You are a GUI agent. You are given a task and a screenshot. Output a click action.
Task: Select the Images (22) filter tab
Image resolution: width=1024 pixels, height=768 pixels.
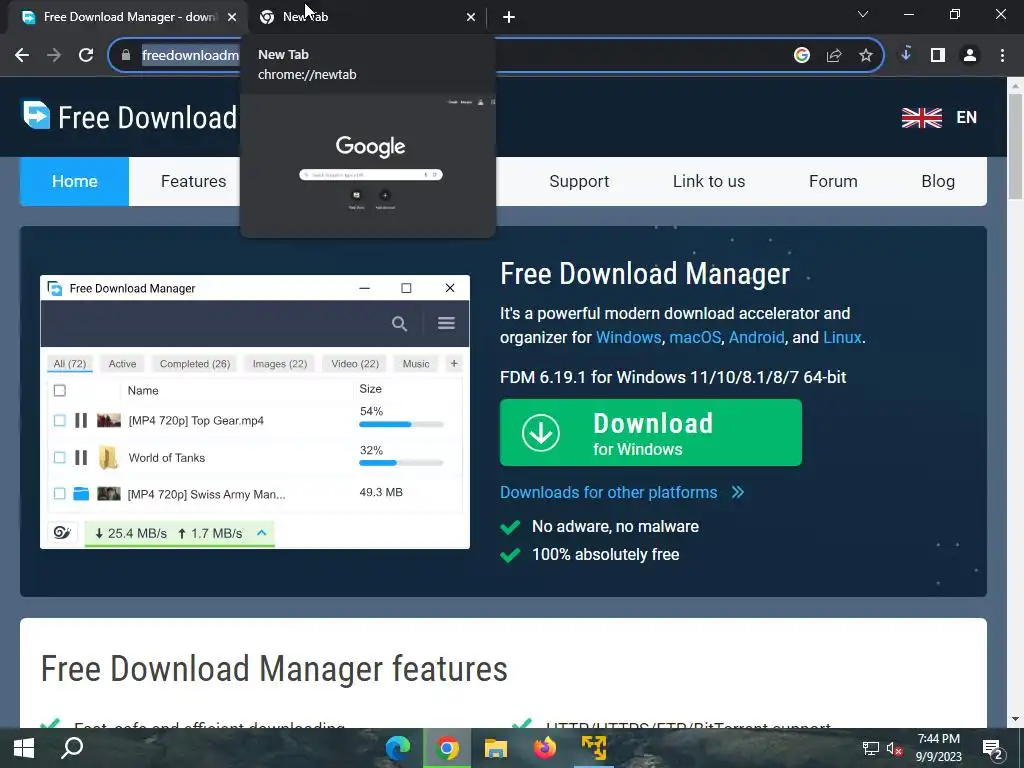[280, 364]
